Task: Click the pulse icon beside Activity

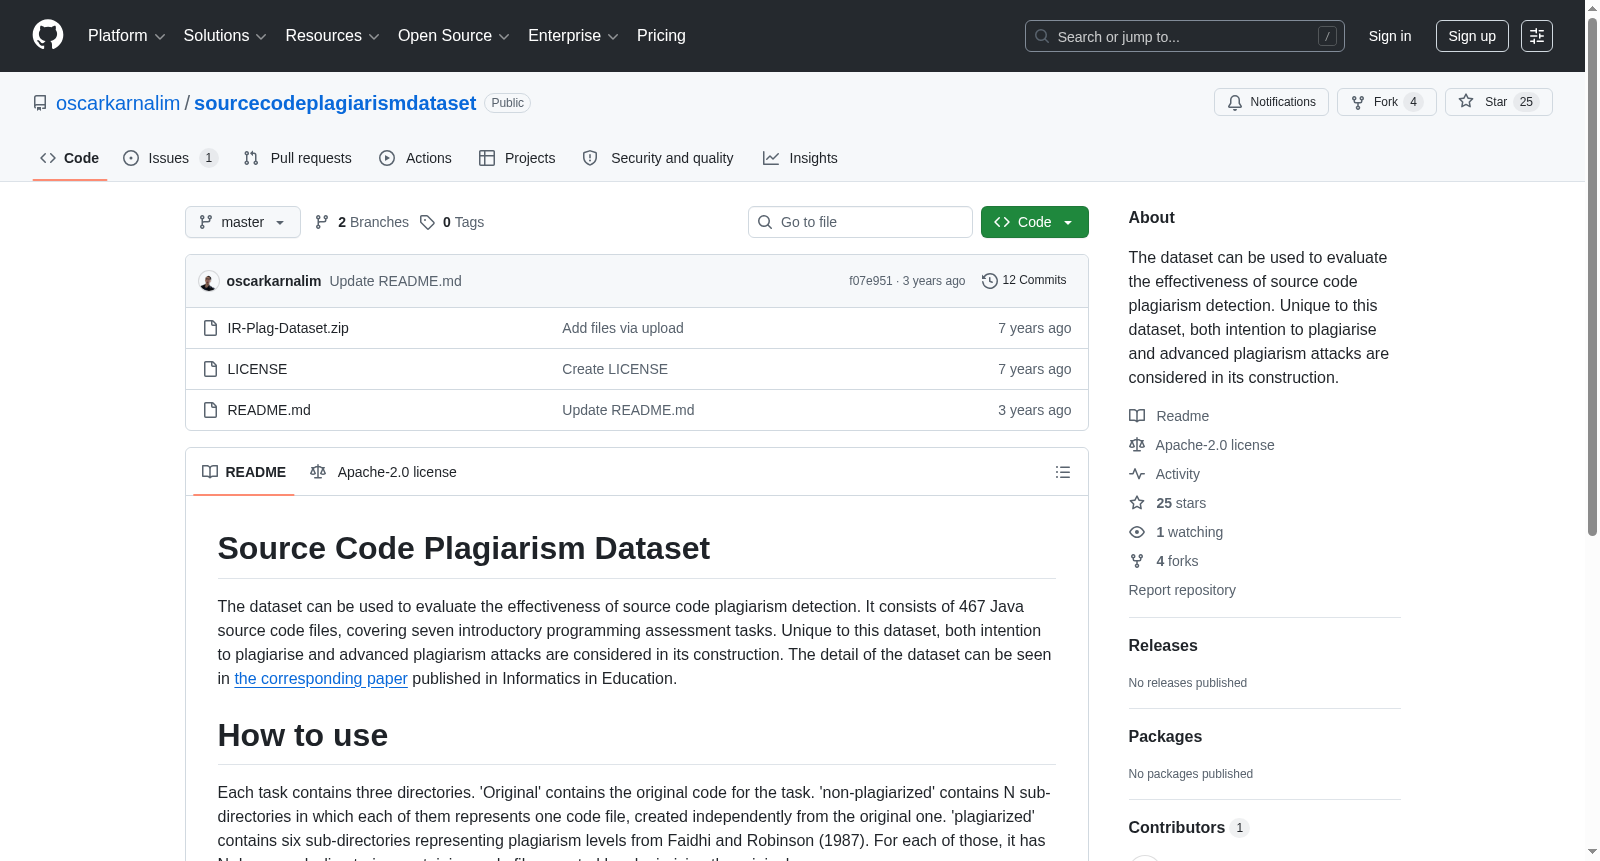Action: tap(1137, 474)
